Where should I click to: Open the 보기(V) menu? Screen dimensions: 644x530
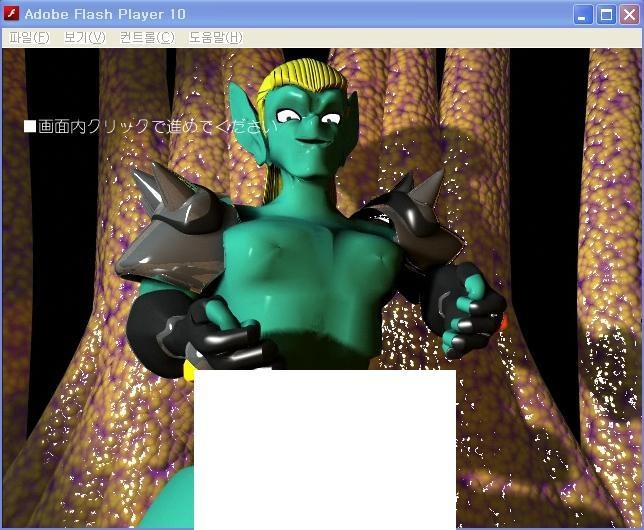(85, 38)
